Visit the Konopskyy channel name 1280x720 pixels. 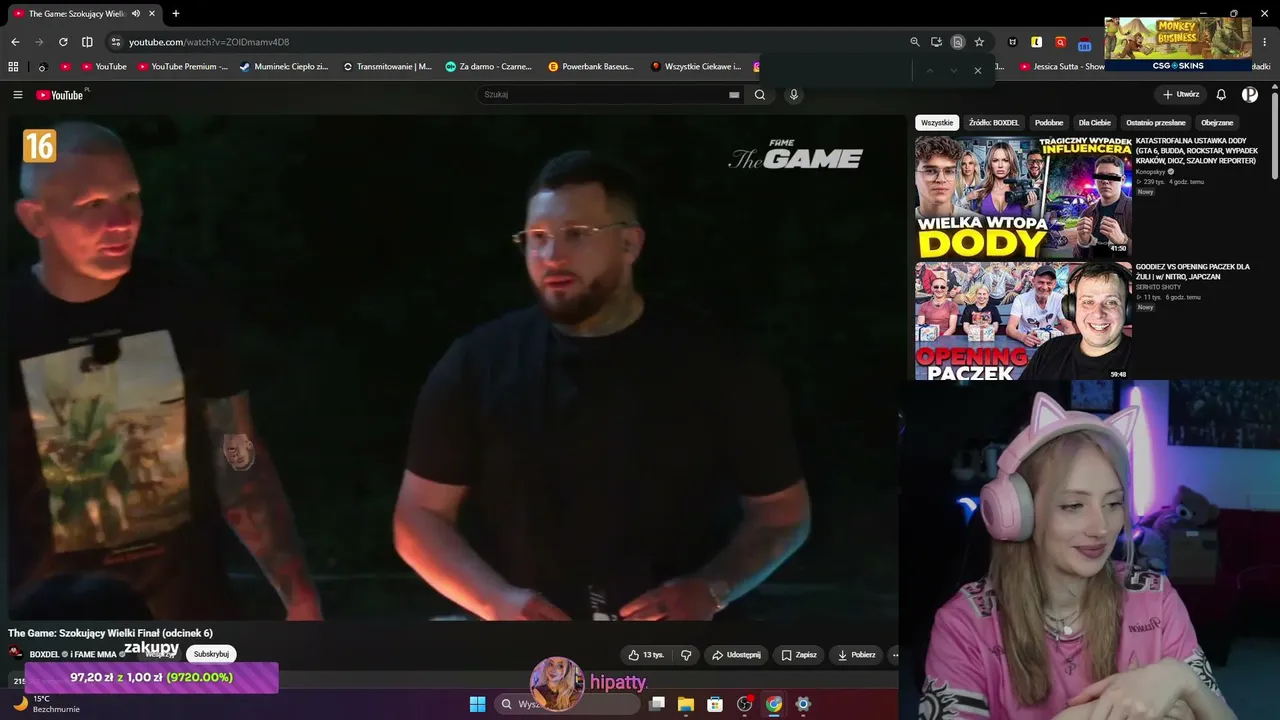1151,172
